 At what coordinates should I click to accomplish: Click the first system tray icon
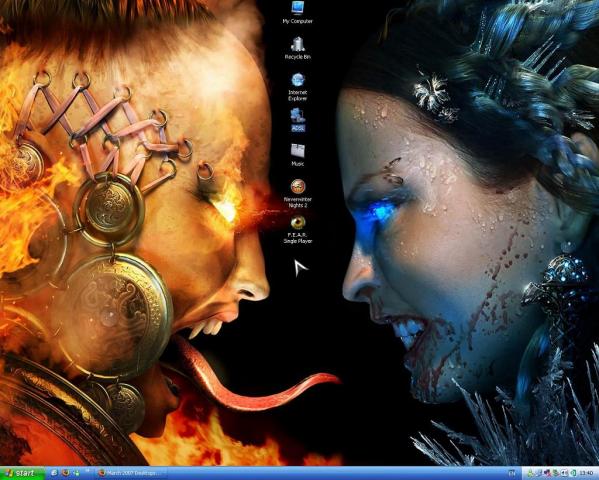tap(530, 473)
